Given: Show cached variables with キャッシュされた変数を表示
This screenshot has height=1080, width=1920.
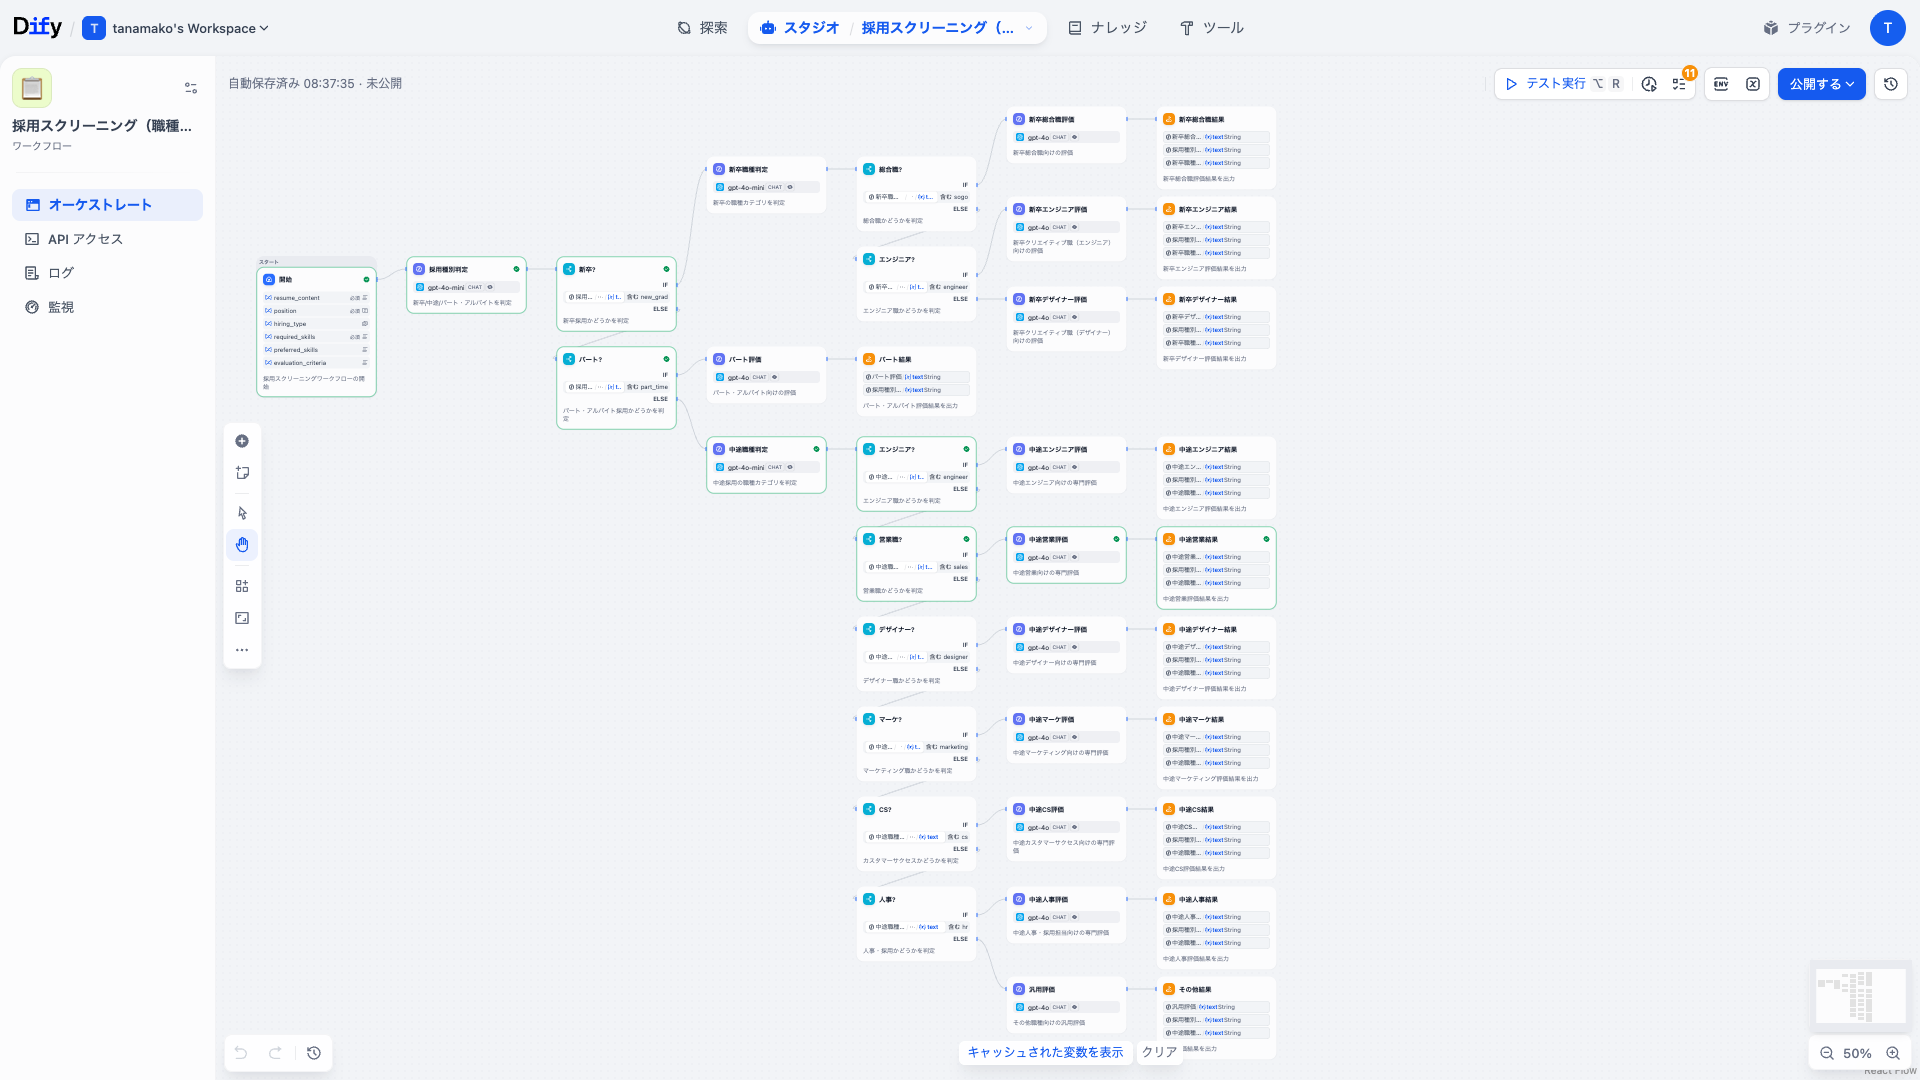Looking at the screenshot, I should 1044,1052.
